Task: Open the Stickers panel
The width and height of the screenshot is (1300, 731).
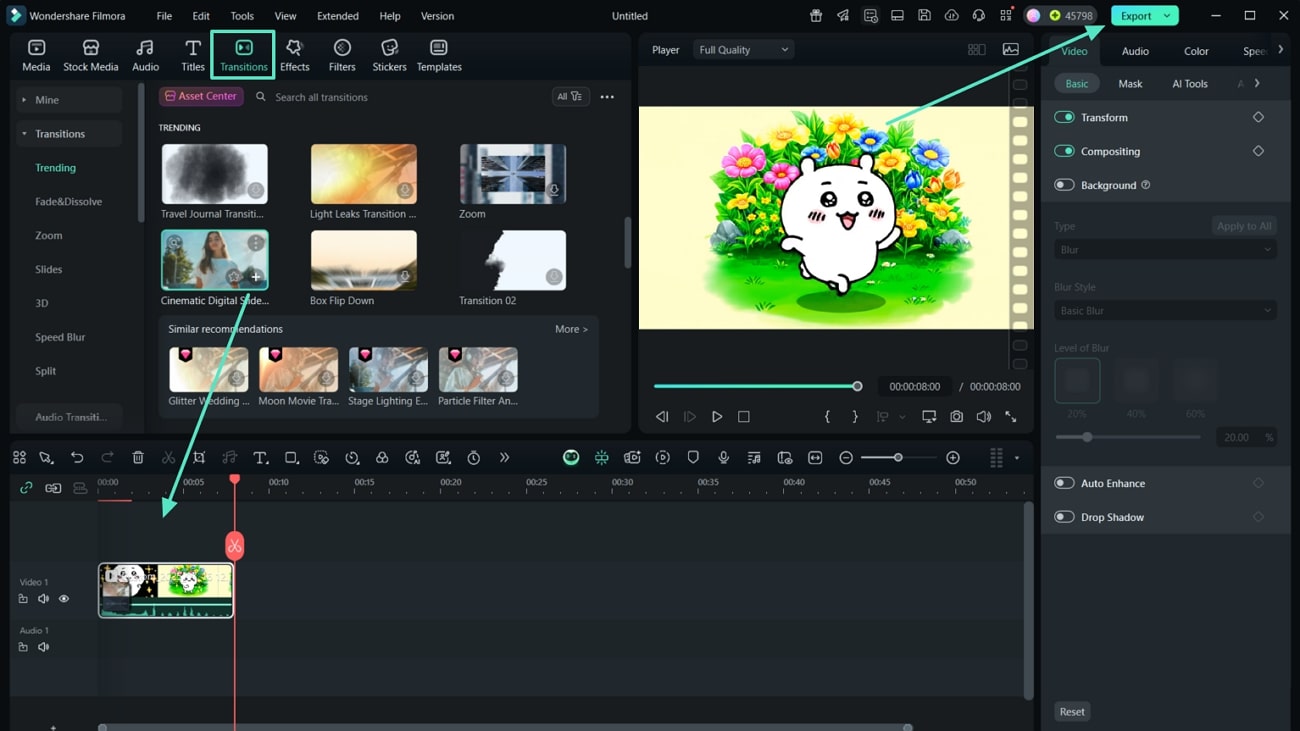Action: click(389, 56)
